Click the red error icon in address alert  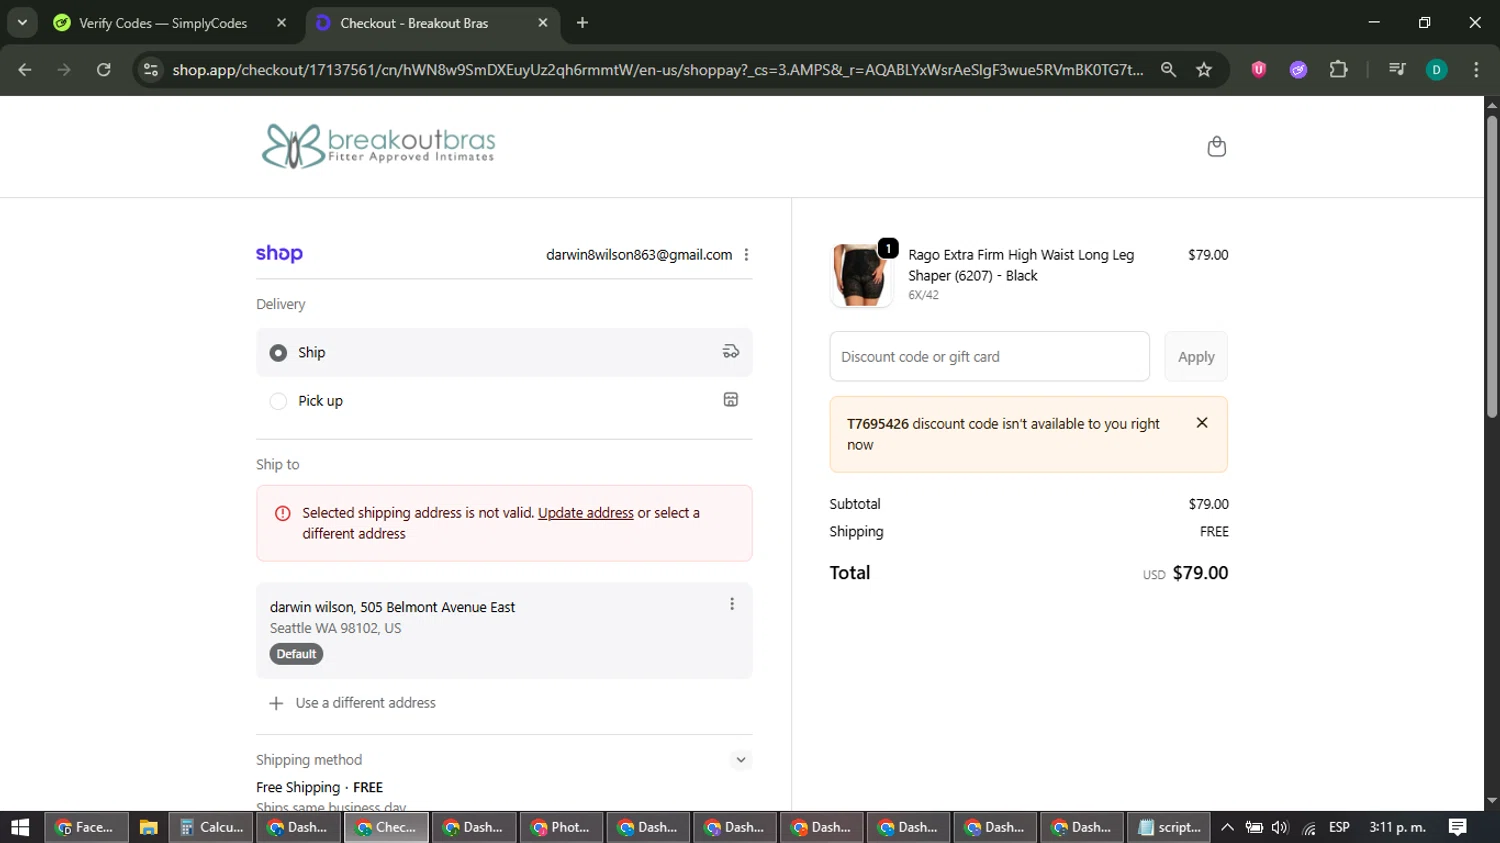(x=283, y=513)
